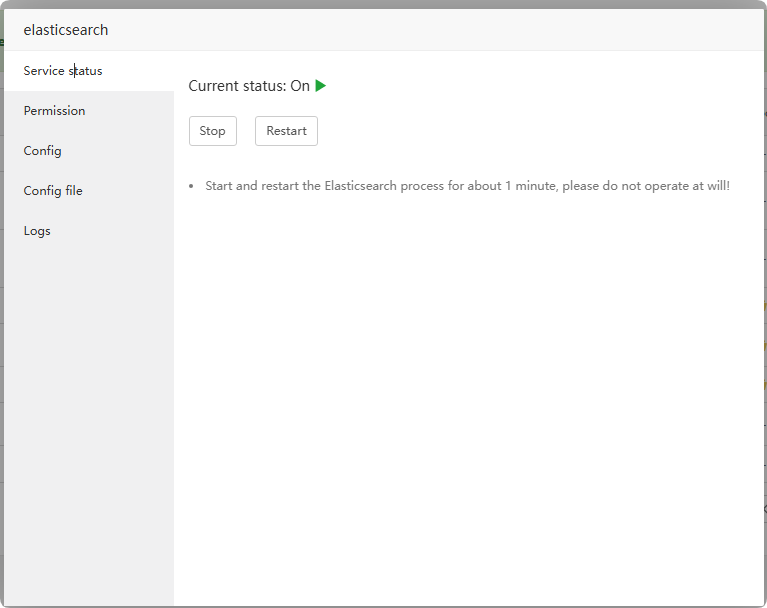Restart the Elasticsearch service
Image resolution: width=767 pixels, height=608 pixels.
point(286,131)
